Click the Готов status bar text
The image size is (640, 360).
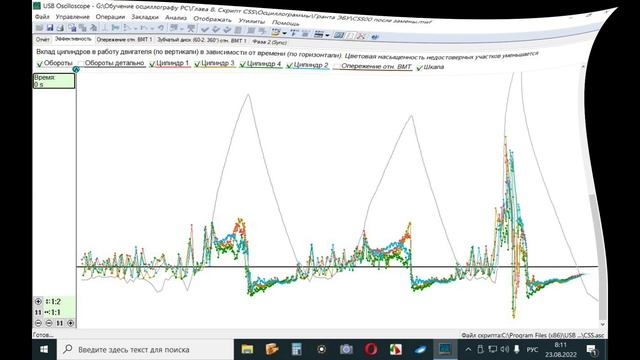pos(43,335)
